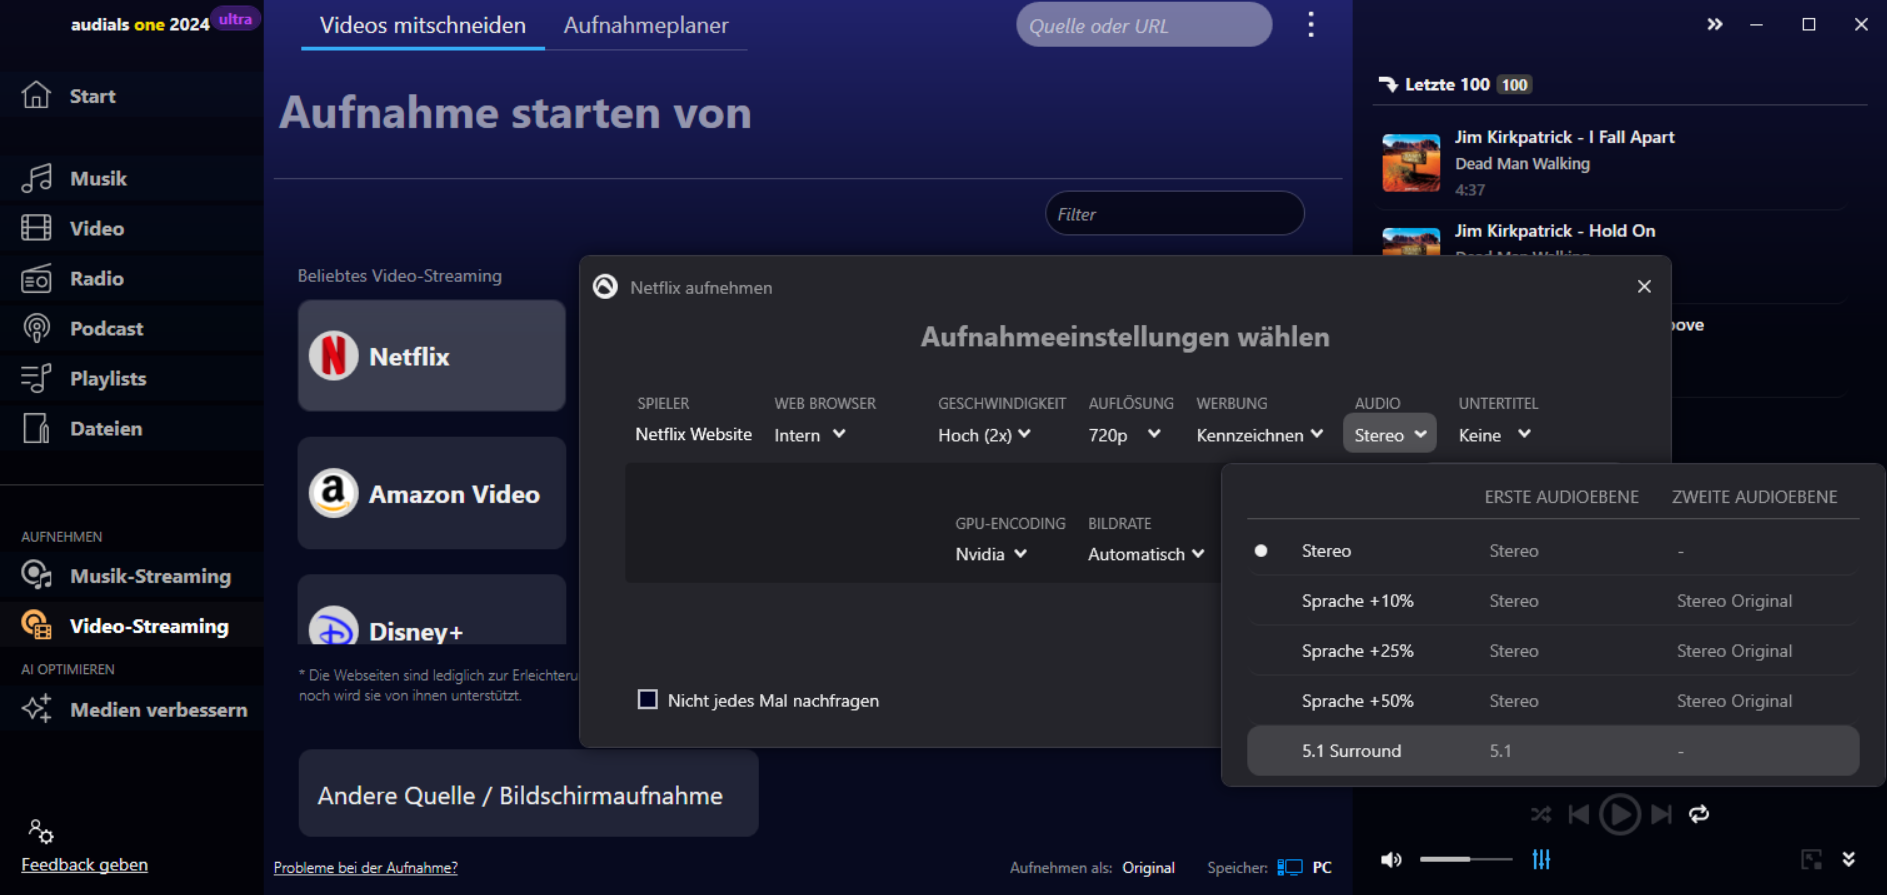
Task: Choose the 5.1 Surround audio option
Action: coord(1351,751)
